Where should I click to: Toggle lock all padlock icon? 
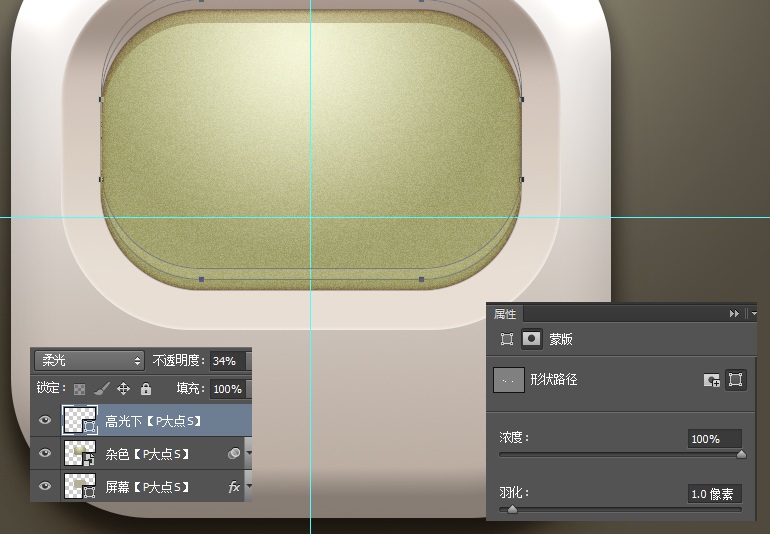146,389
